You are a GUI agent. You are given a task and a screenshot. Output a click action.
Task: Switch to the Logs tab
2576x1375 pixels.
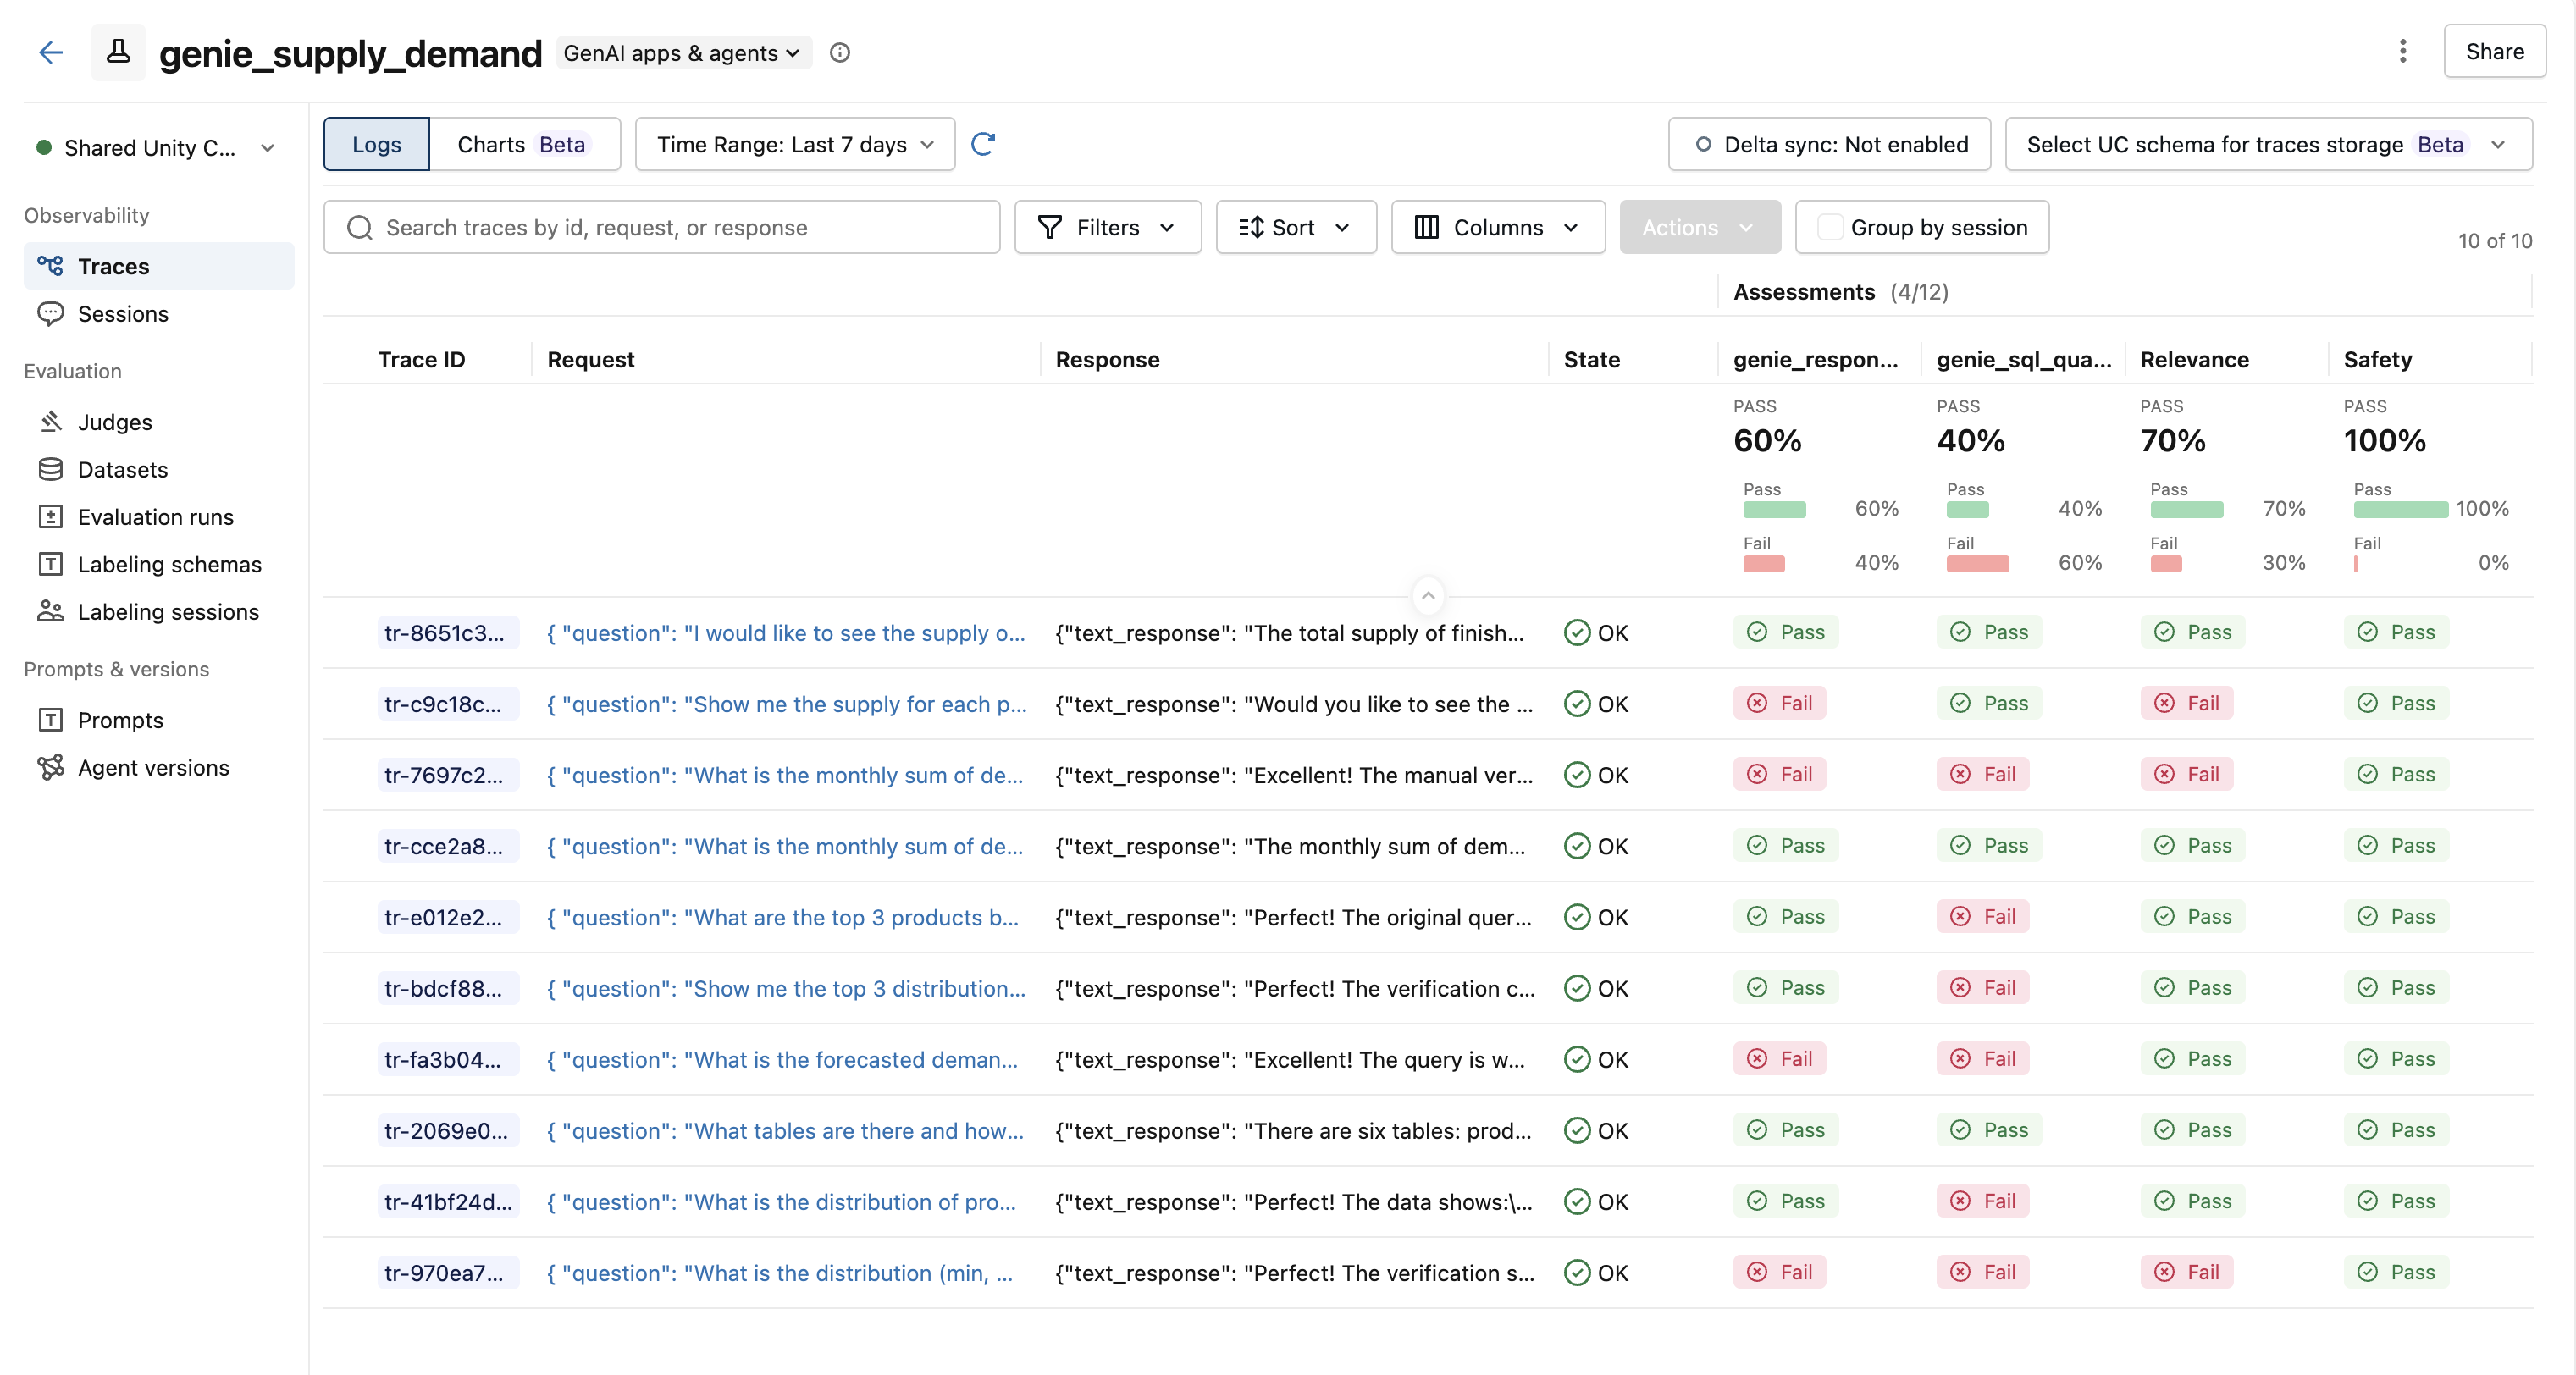pyautogui.click(x=375, y=143)
